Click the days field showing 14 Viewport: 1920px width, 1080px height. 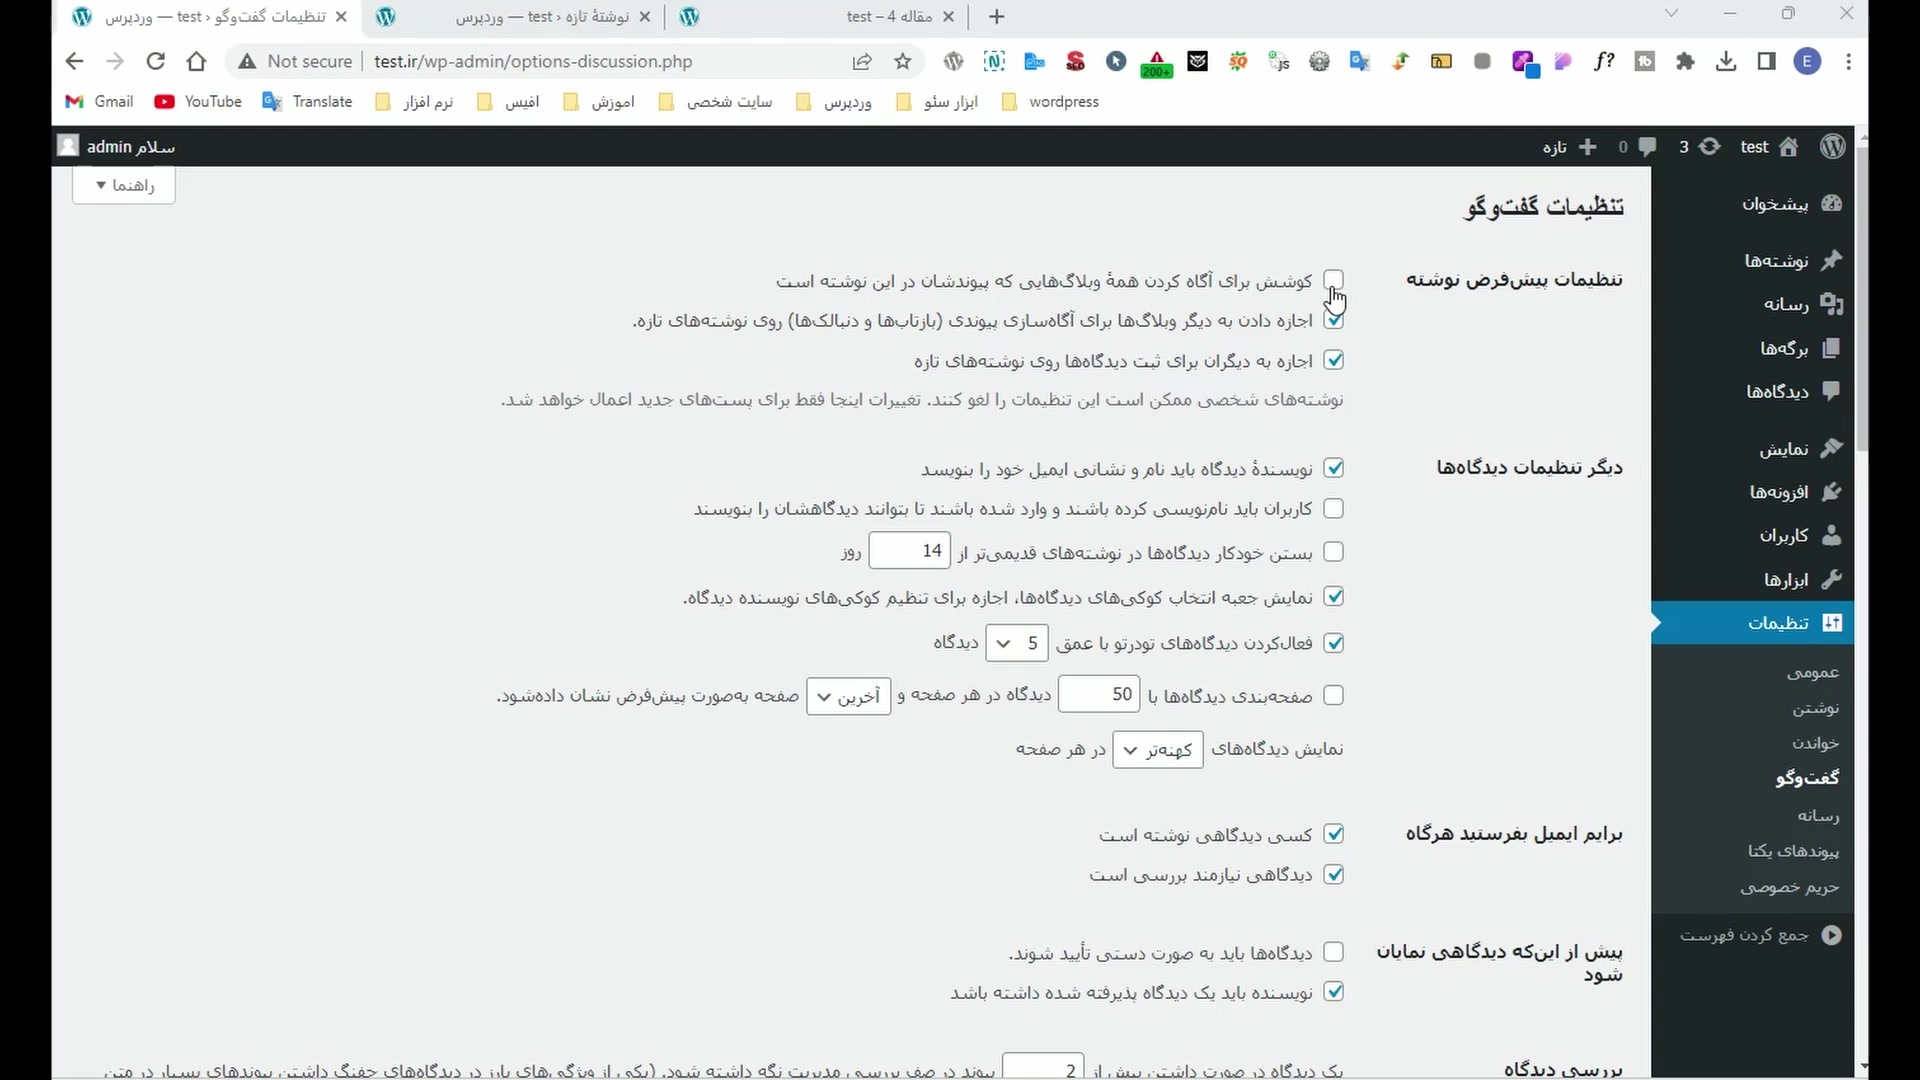pos(909,551)
